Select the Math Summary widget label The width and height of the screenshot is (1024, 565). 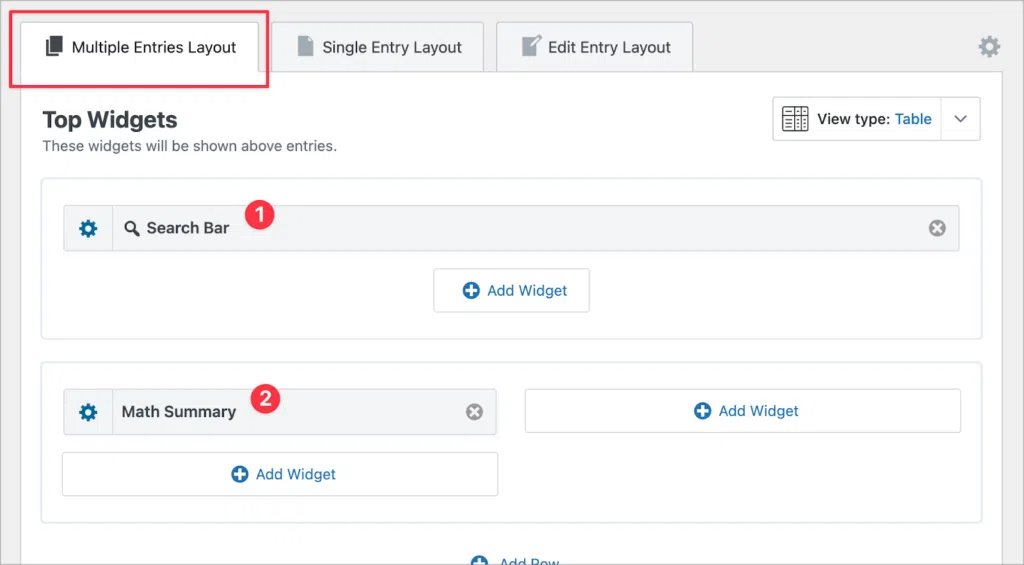[178, 412]
